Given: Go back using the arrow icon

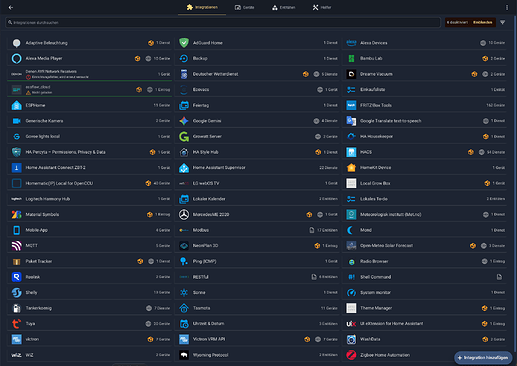Looking at the screenshot, I should pyautogui.click(x=11, y=7).
